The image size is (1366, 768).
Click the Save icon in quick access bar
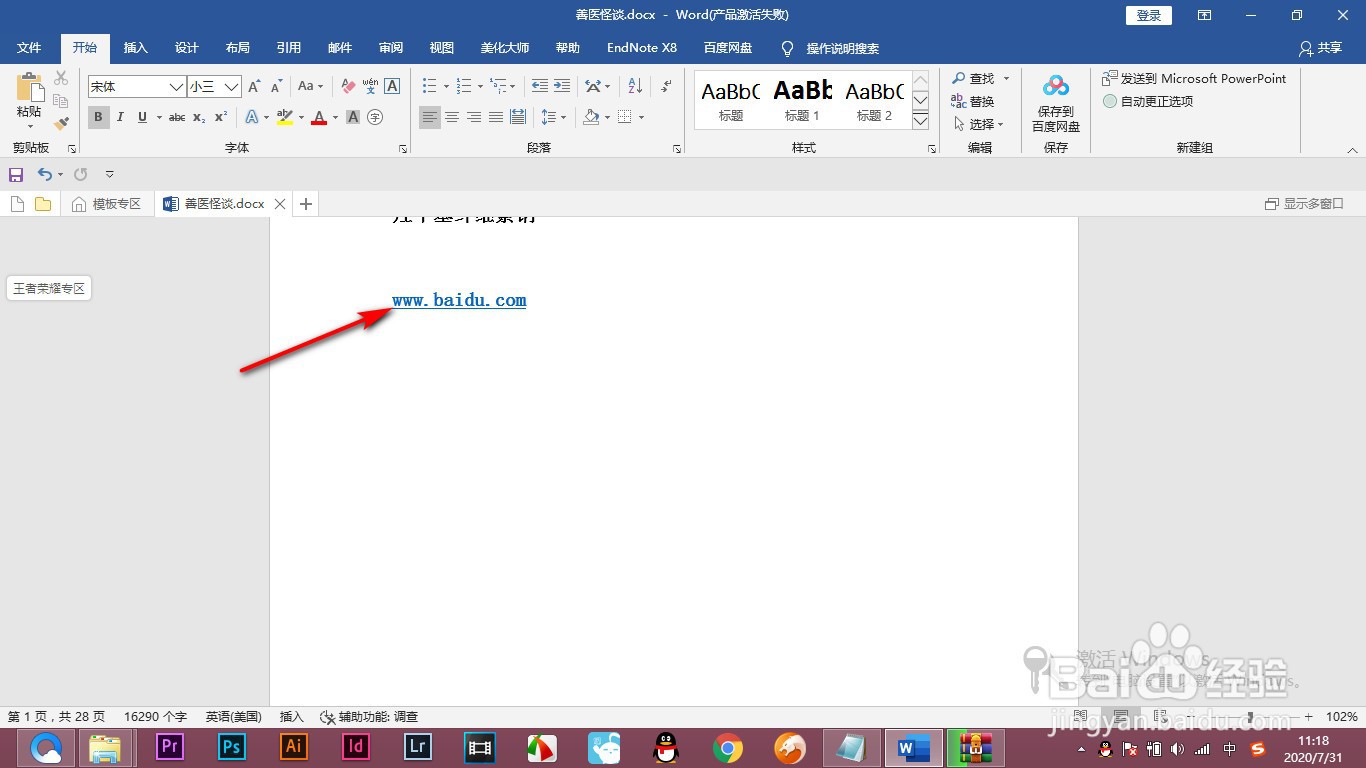pyautogui.click(x=16, y=175)
